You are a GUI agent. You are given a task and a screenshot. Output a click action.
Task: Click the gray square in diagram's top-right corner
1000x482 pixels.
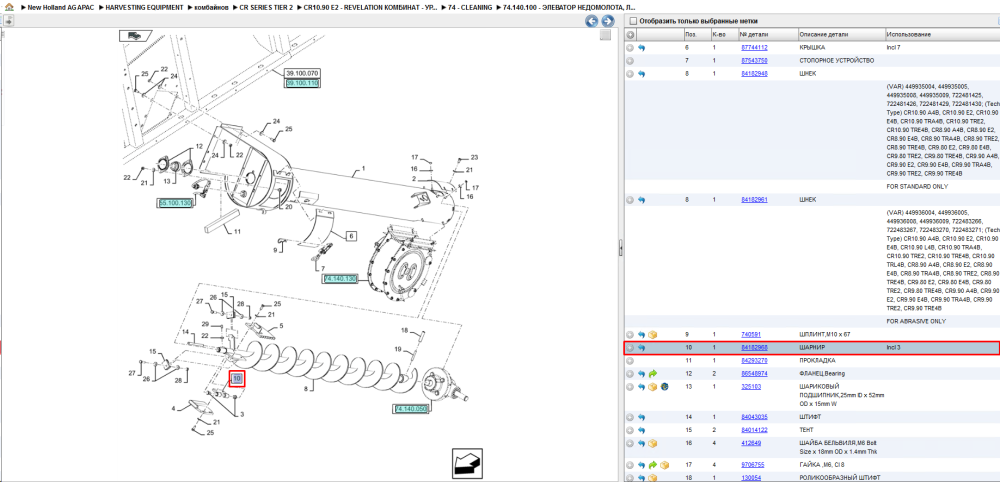click(606, 36)
